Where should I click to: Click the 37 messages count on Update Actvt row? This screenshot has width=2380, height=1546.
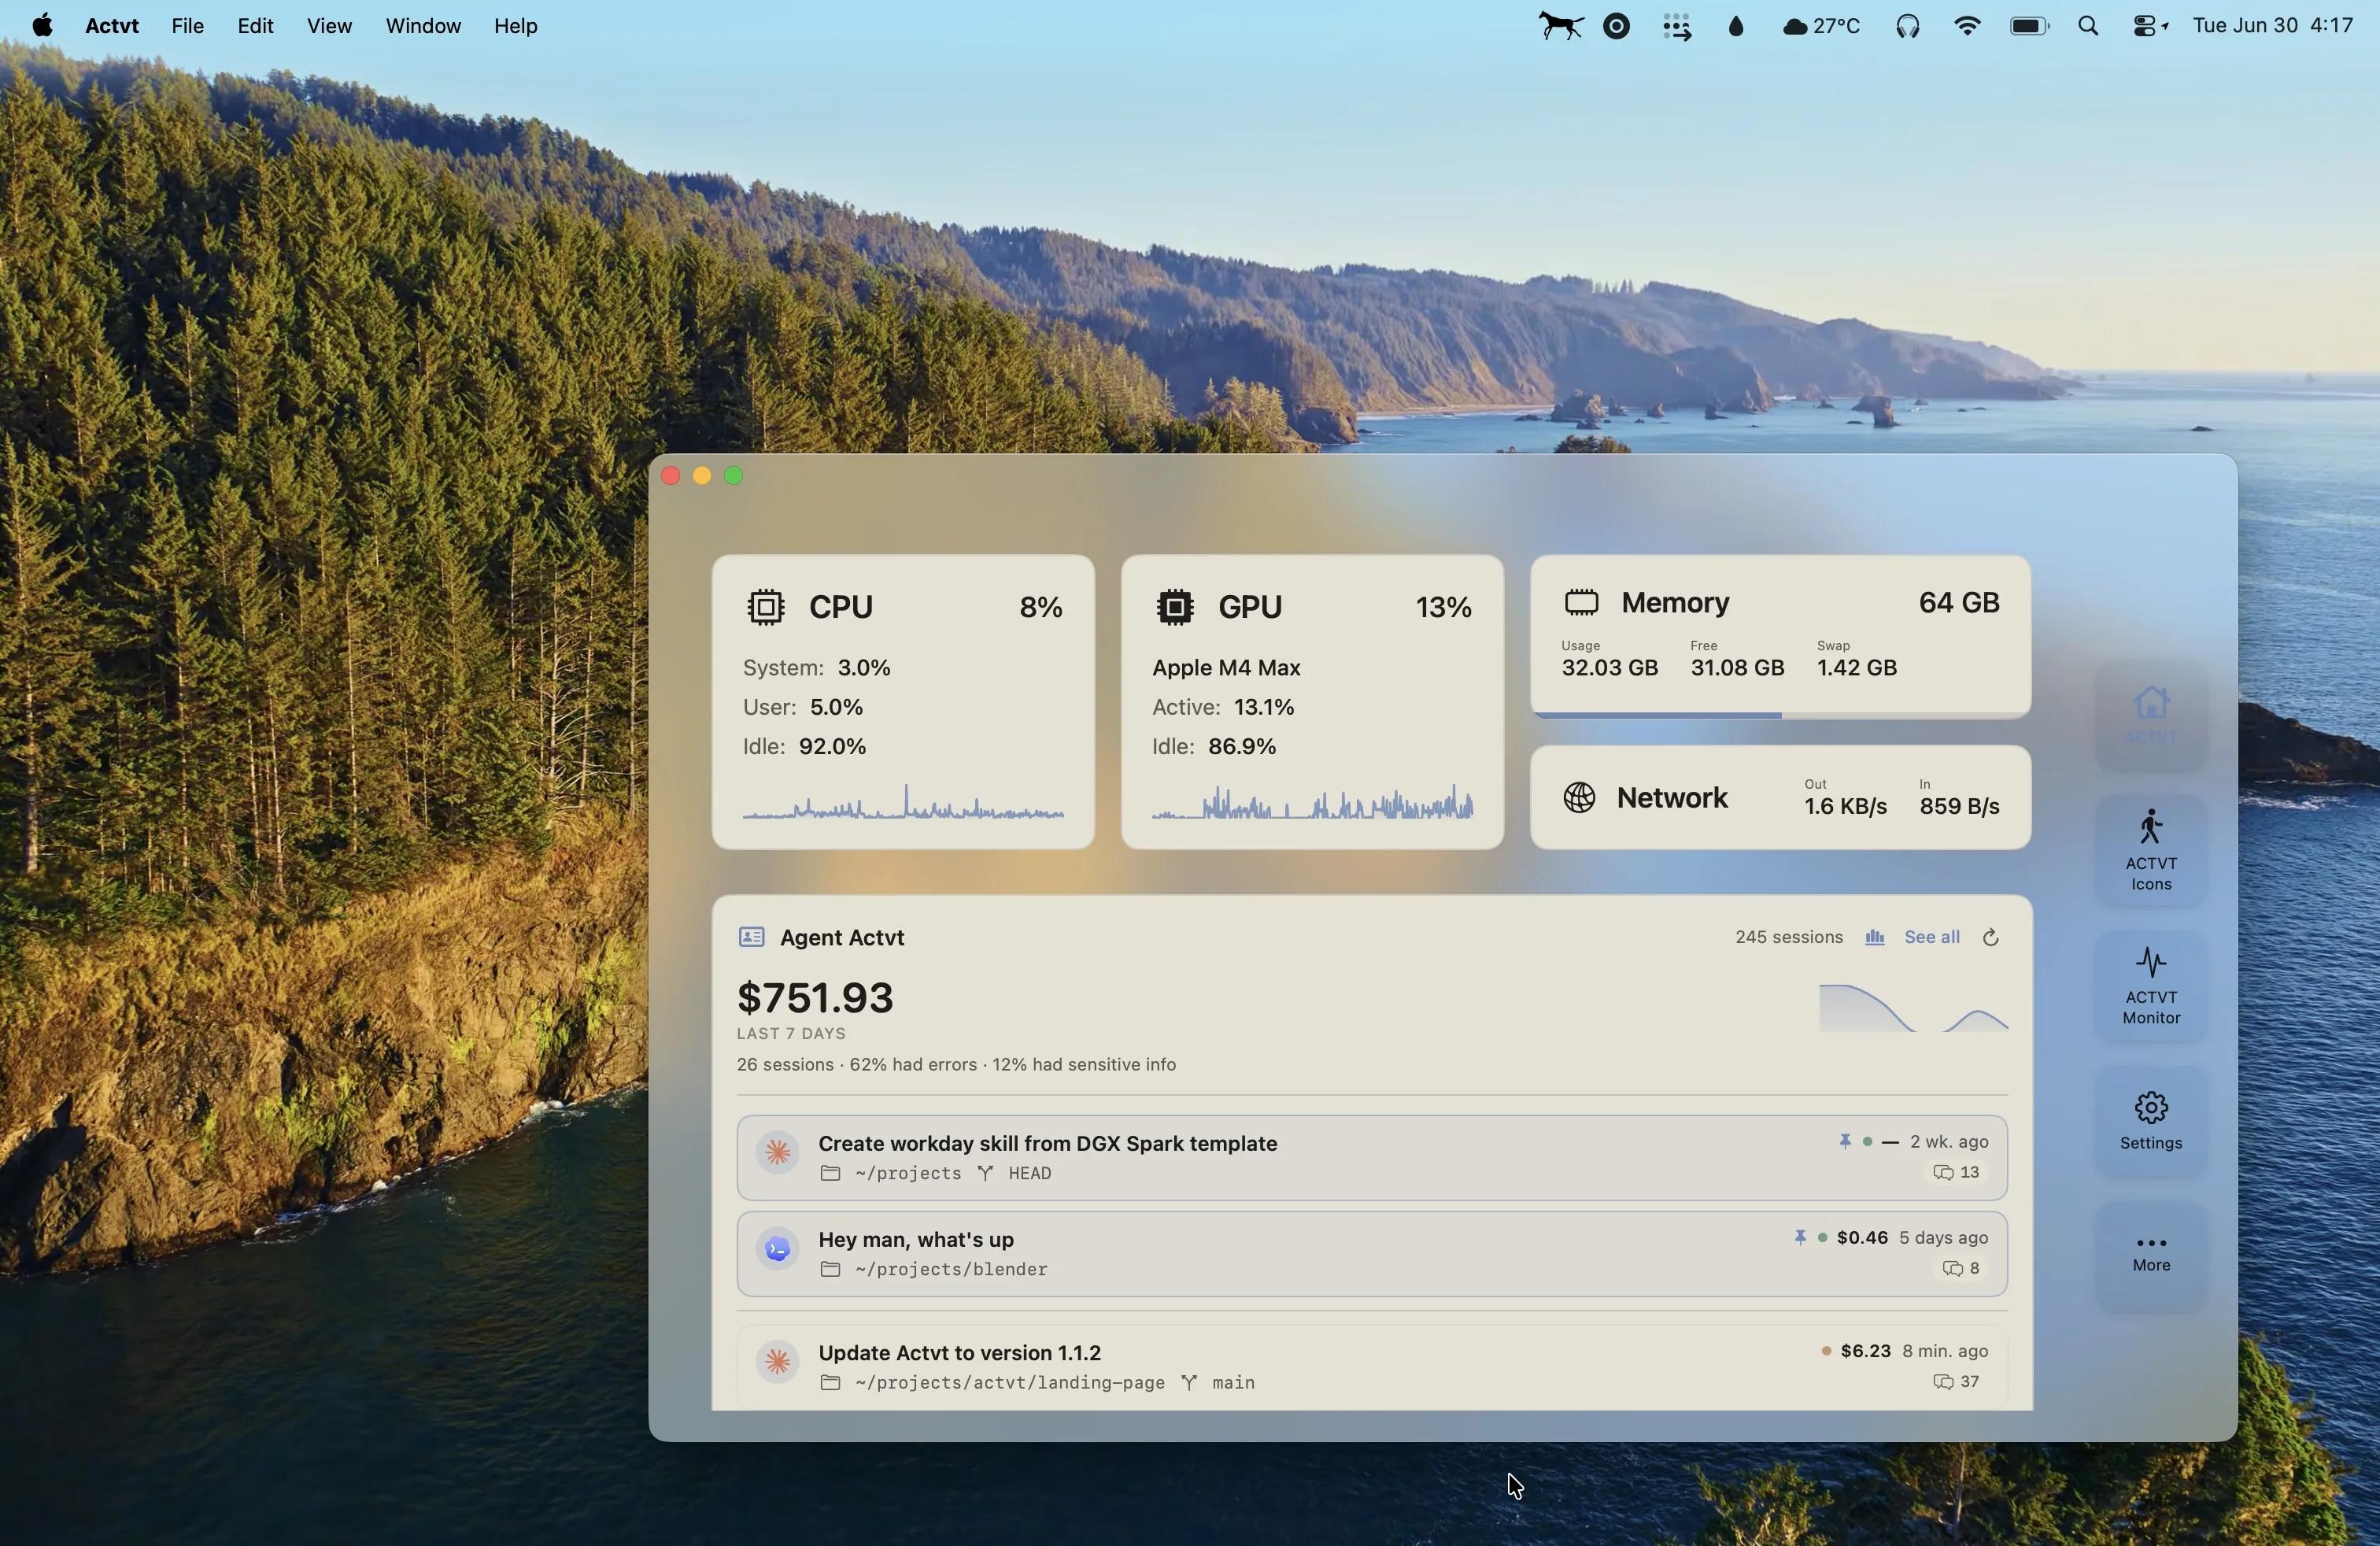(x=1957, y=1381)
